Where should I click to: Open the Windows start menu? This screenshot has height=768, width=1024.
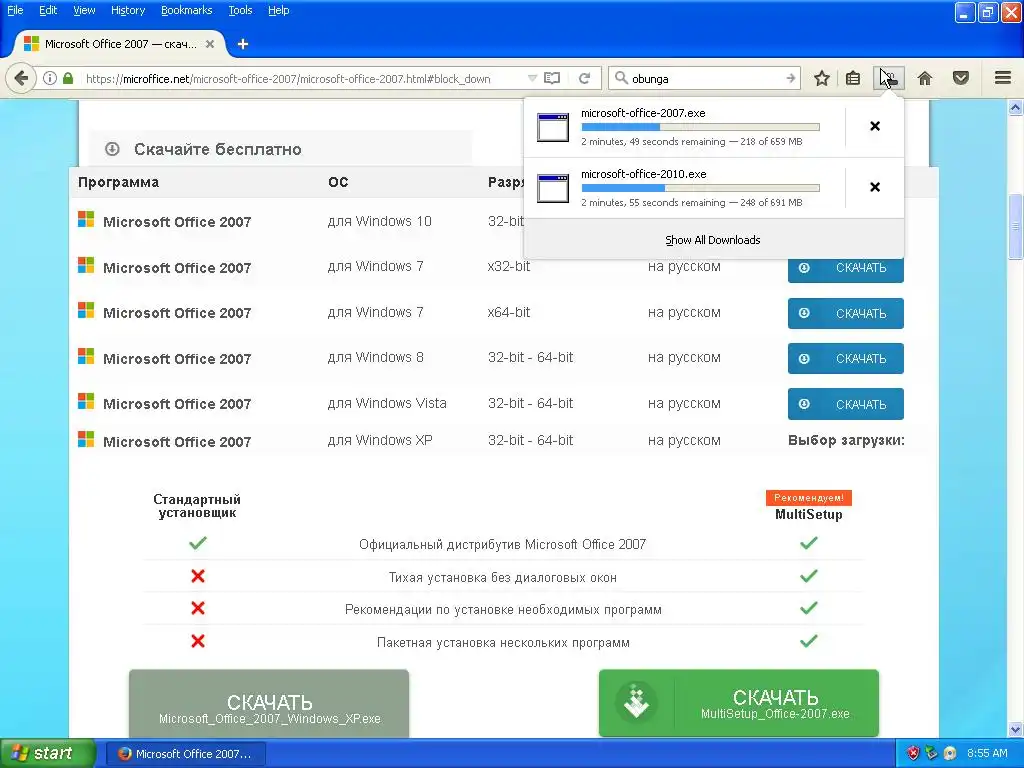click(48, 753)
